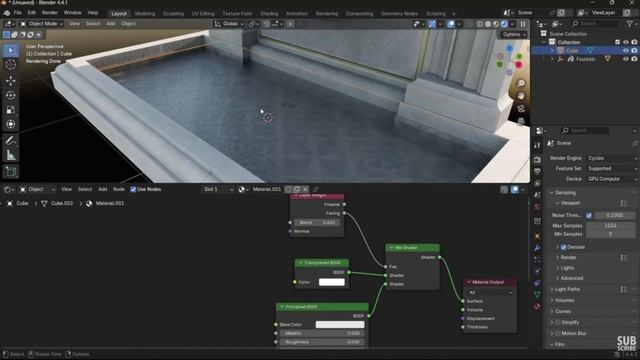Open the Global orientation dropdown

click(x=229, y=24)
